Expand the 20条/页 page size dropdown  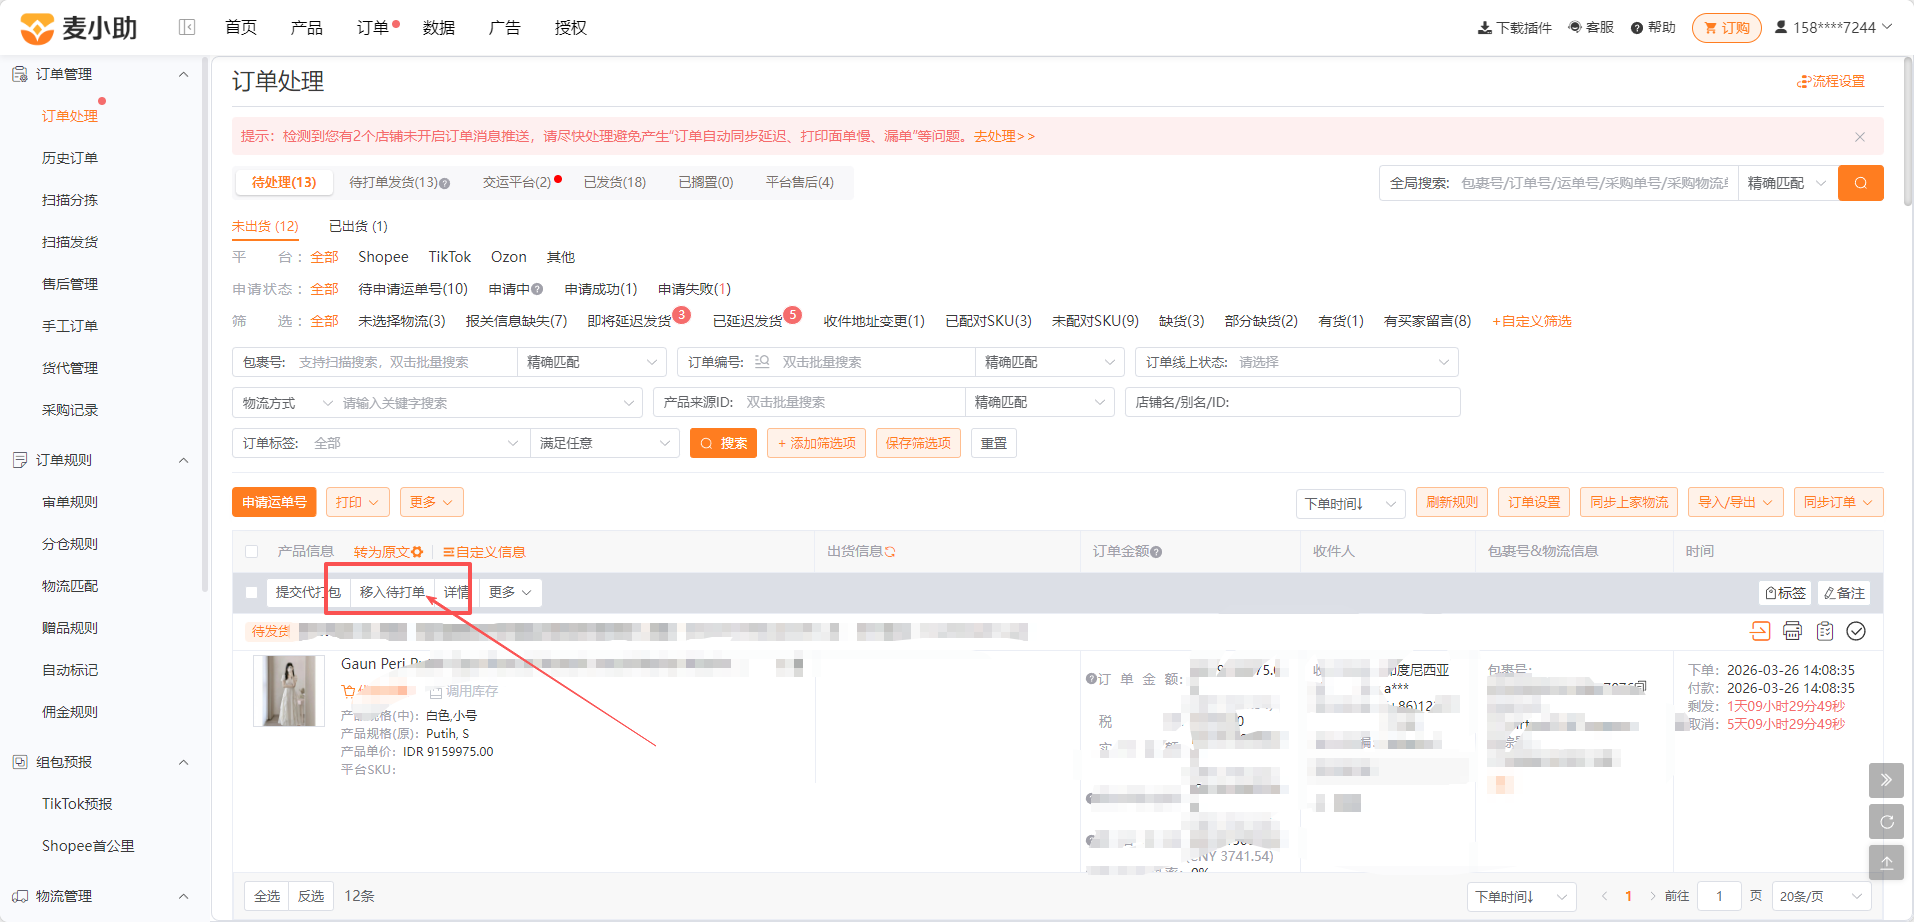click(1821, 896)
